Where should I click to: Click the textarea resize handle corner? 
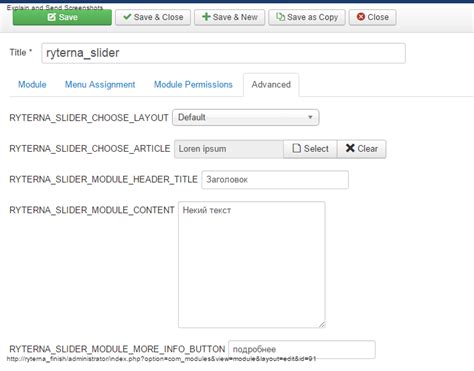click(x=322, y=325)
